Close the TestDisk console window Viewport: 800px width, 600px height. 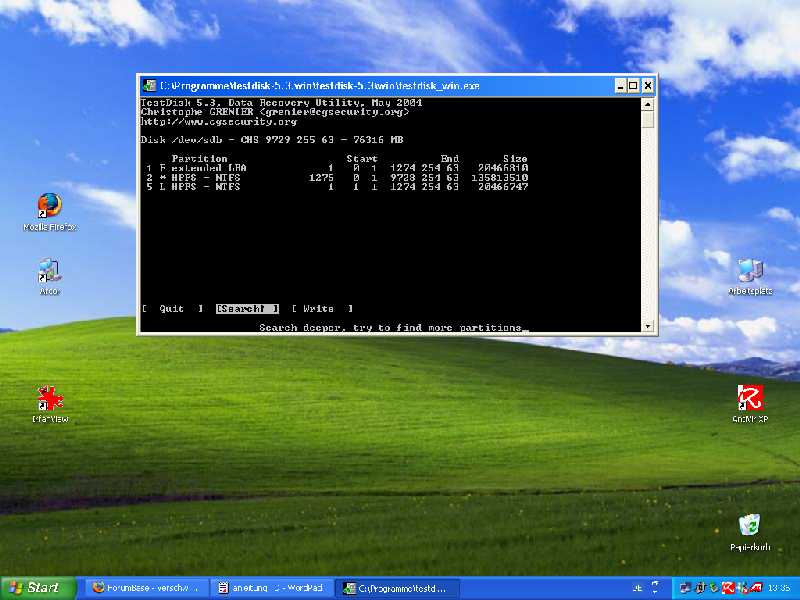click(647, 86)
